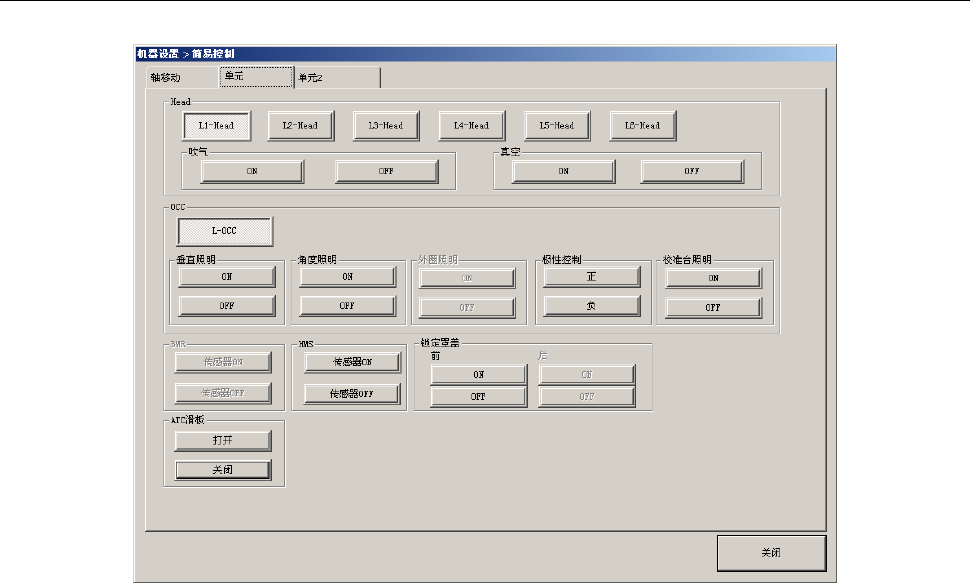
Task: Choose the L4-Head button
Action: click(x=471, y=125)
